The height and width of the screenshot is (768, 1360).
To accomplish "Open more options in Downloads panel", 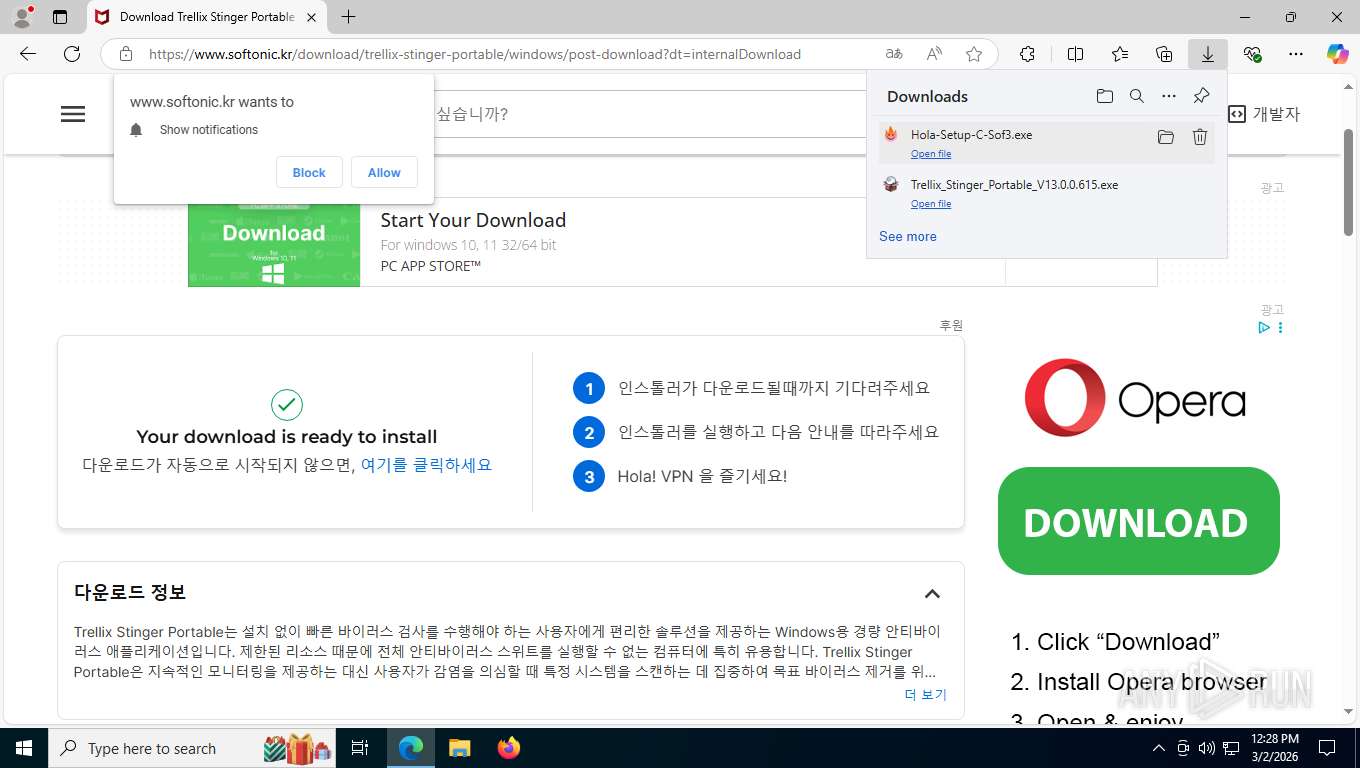I will pos(1169,96).
